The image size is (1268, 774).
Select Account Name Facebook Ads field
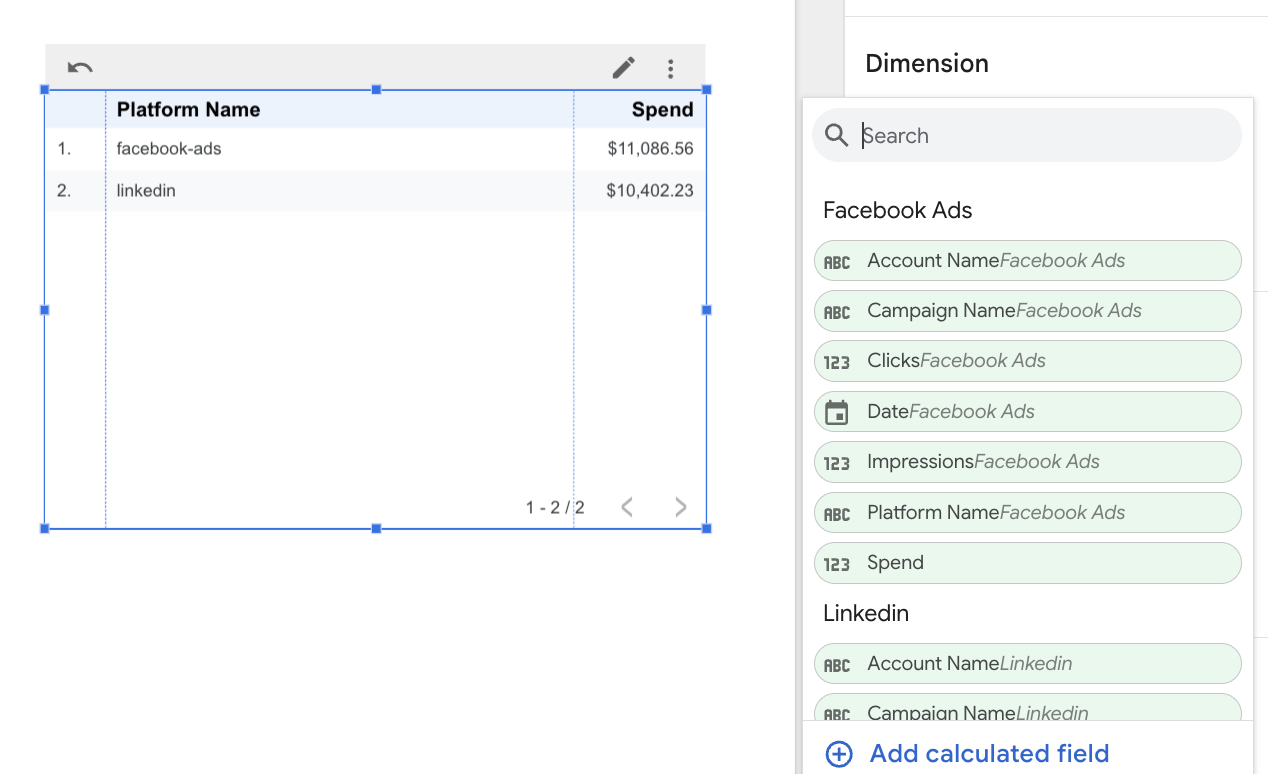[1027, 261]
